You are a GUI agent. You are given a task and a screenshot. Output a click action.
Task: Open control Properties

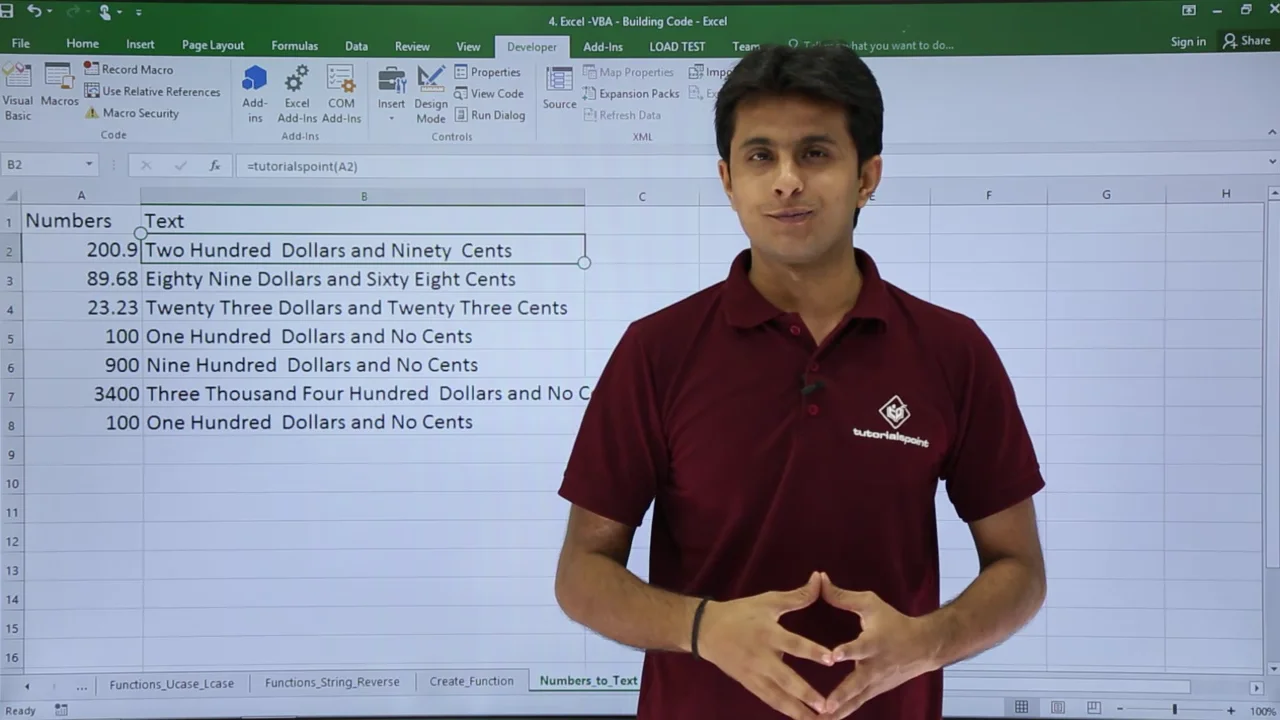[488, 72]
